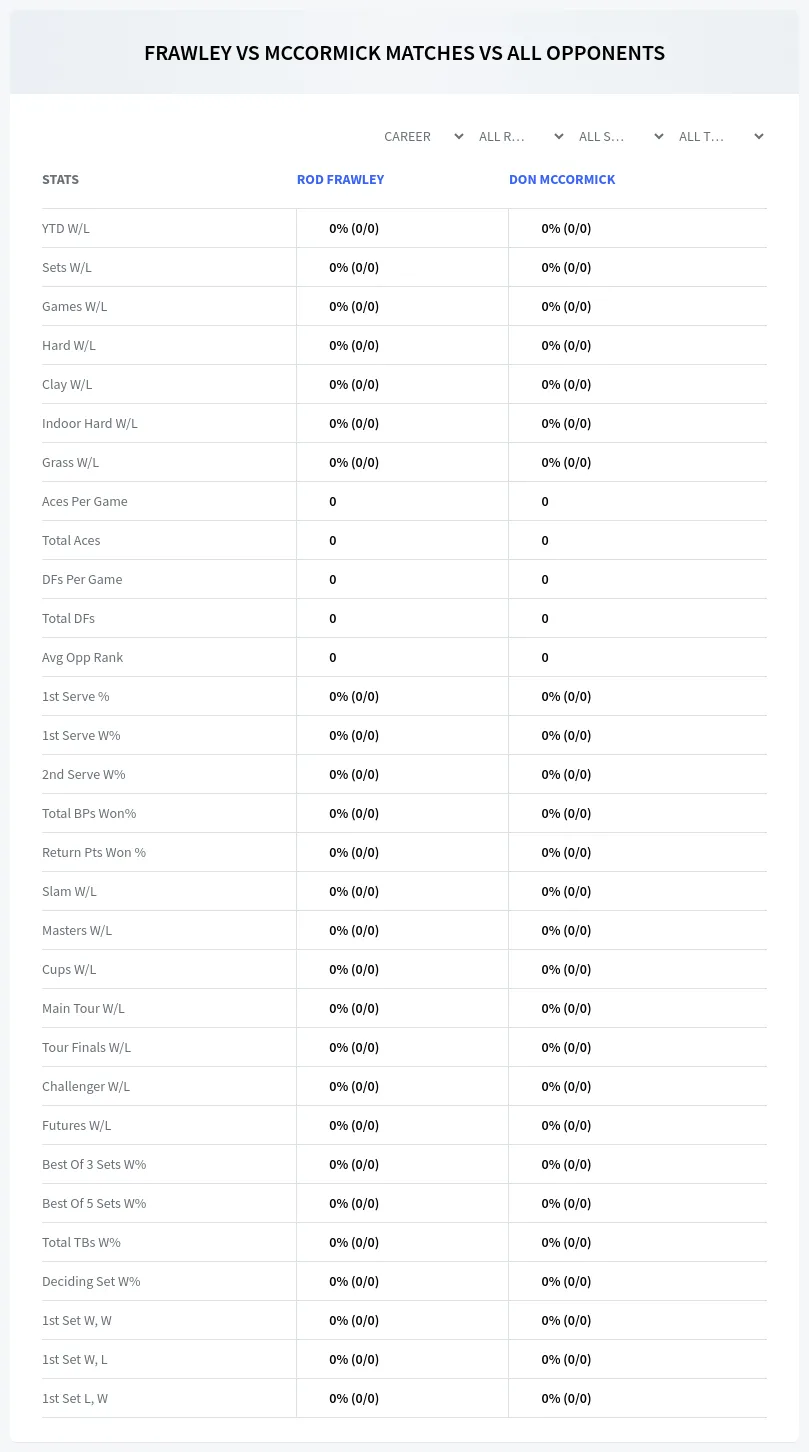Click the chevron arrow beside CAREER

click(458, 136)
